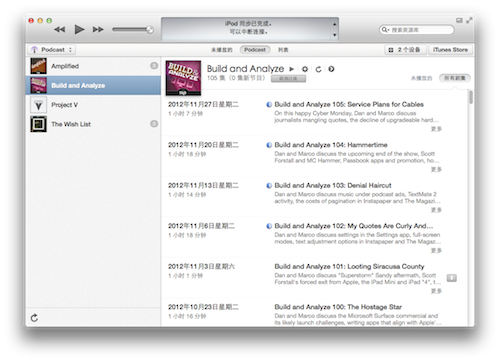Open episode 103: Denial Haircut

(333, 185)
